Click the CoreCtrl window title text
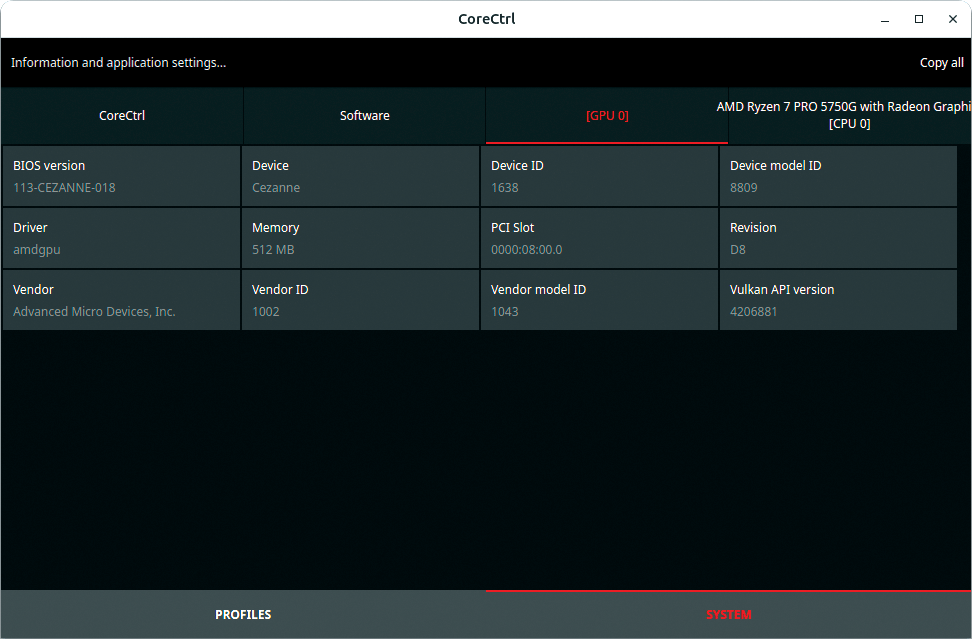This screenshot has height=639, width=972. (487, 19)
